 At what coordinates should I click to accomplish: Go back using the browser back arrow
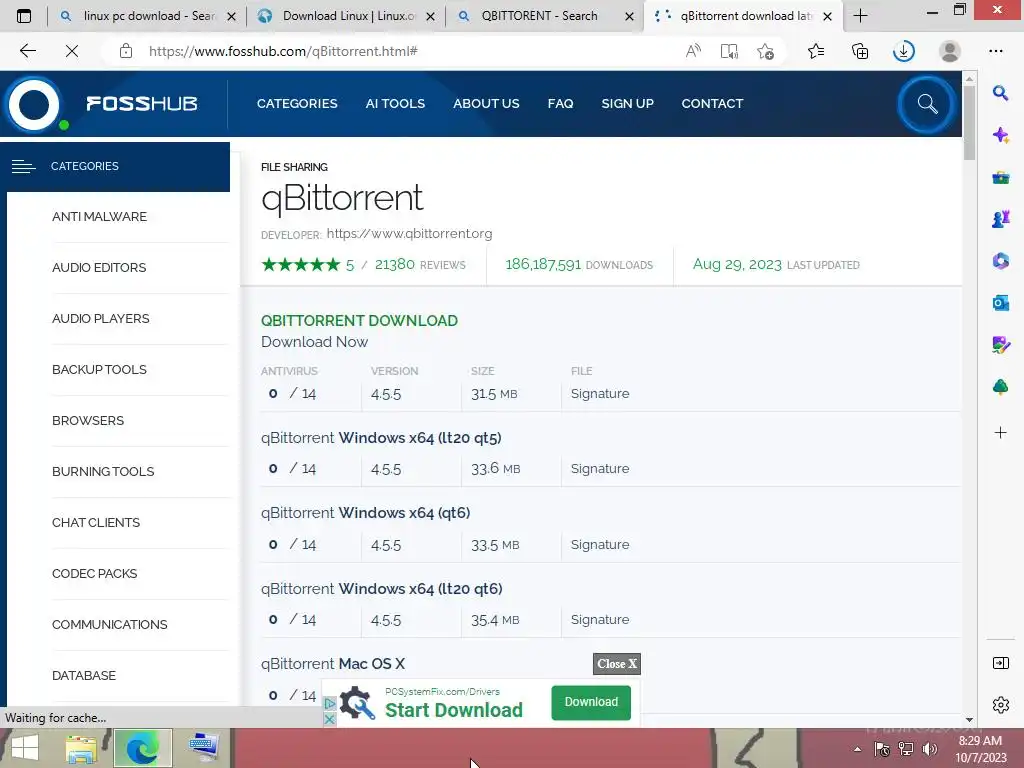(28, 51)
